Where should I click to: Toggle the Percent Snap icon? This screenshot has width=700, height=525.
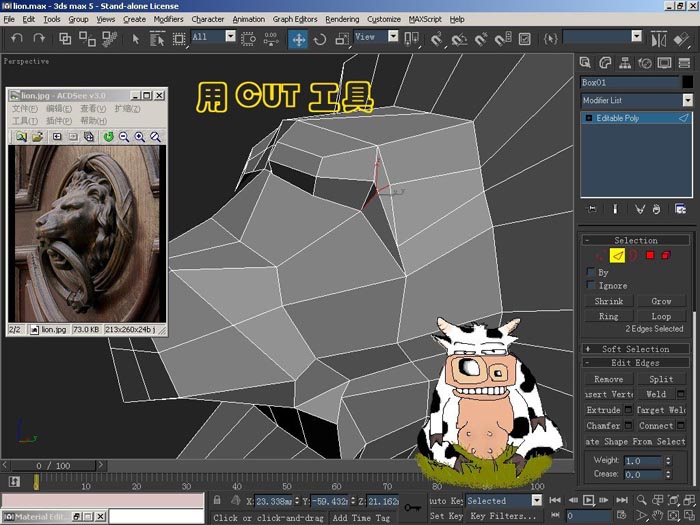coord(481,39)
